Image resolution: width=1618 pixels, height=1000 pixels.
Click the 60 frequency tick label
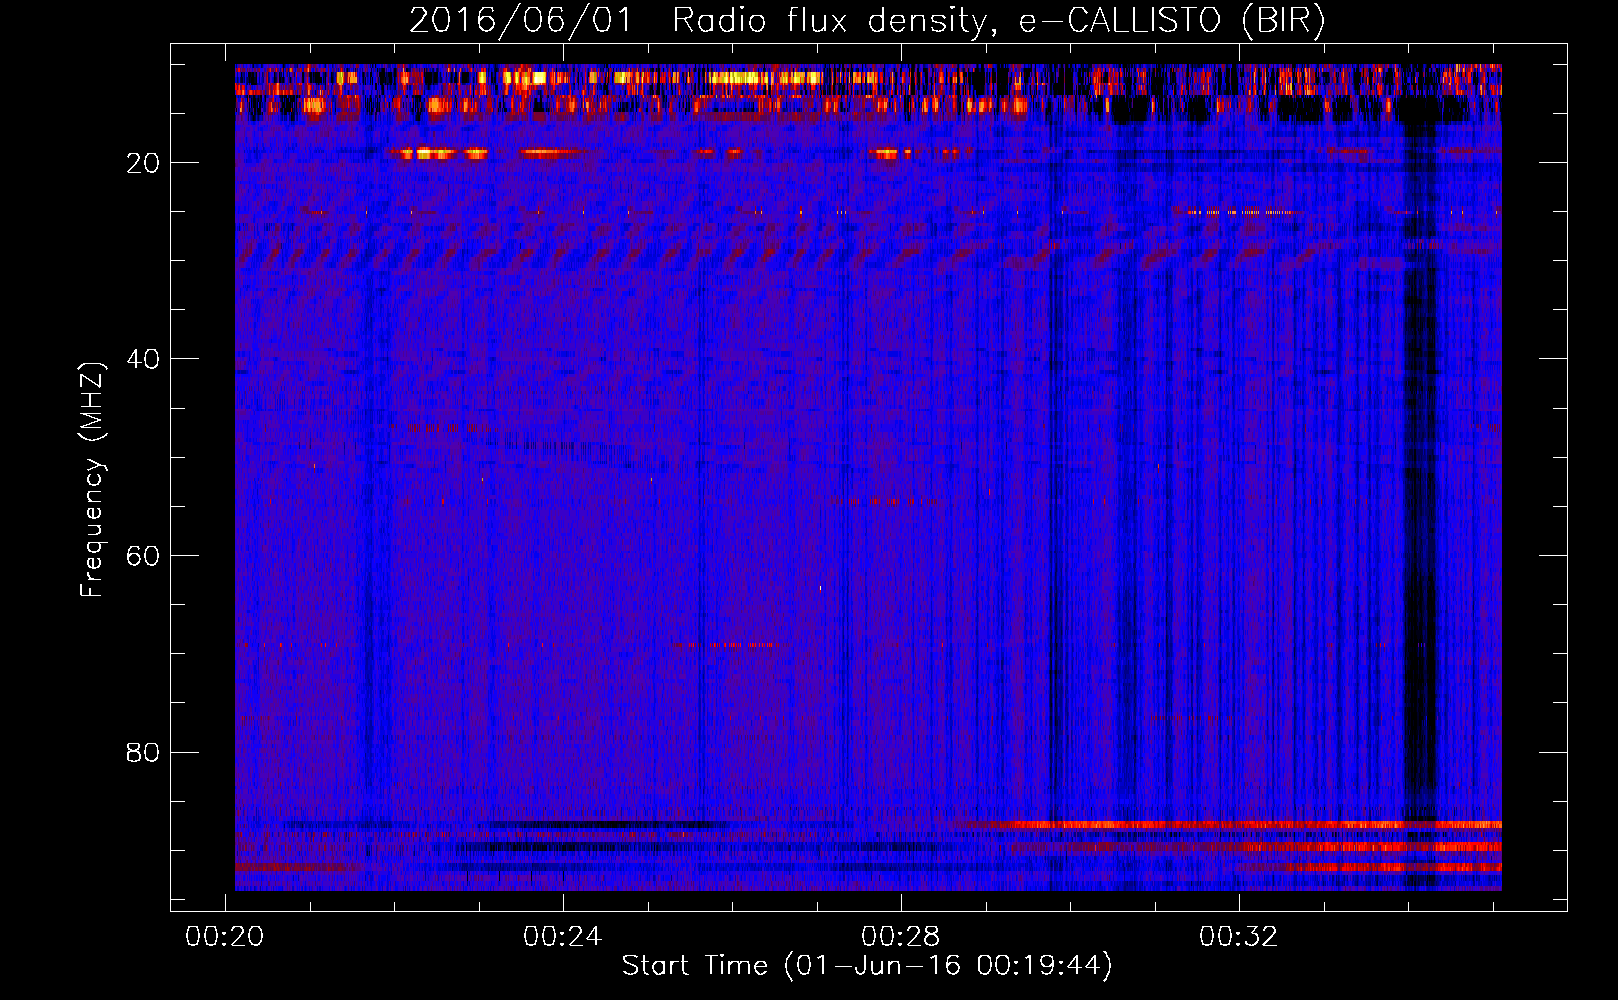143,556
